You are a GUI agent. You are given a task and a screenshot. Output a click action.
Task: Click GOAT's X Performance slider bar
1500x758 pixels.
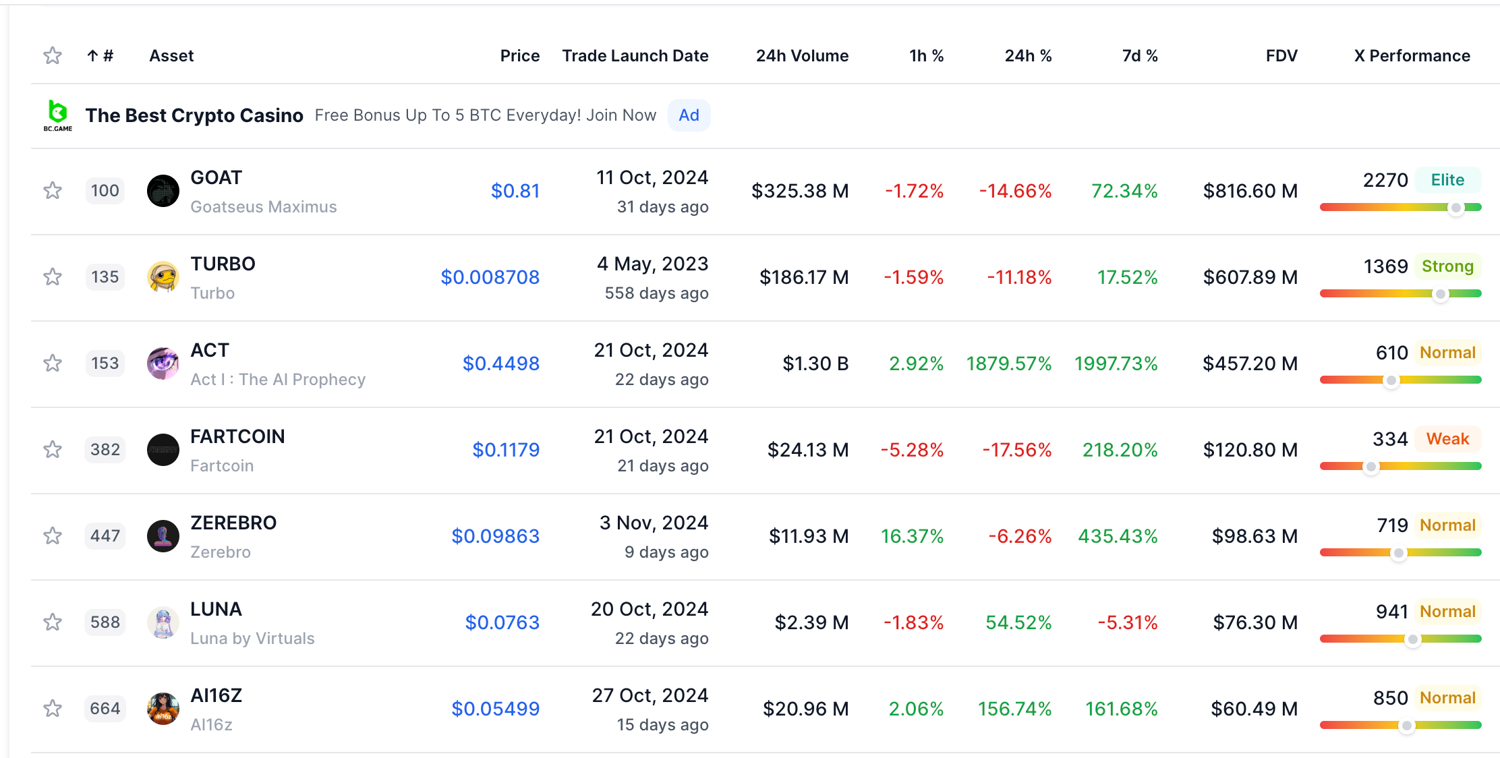point(1400,207)
